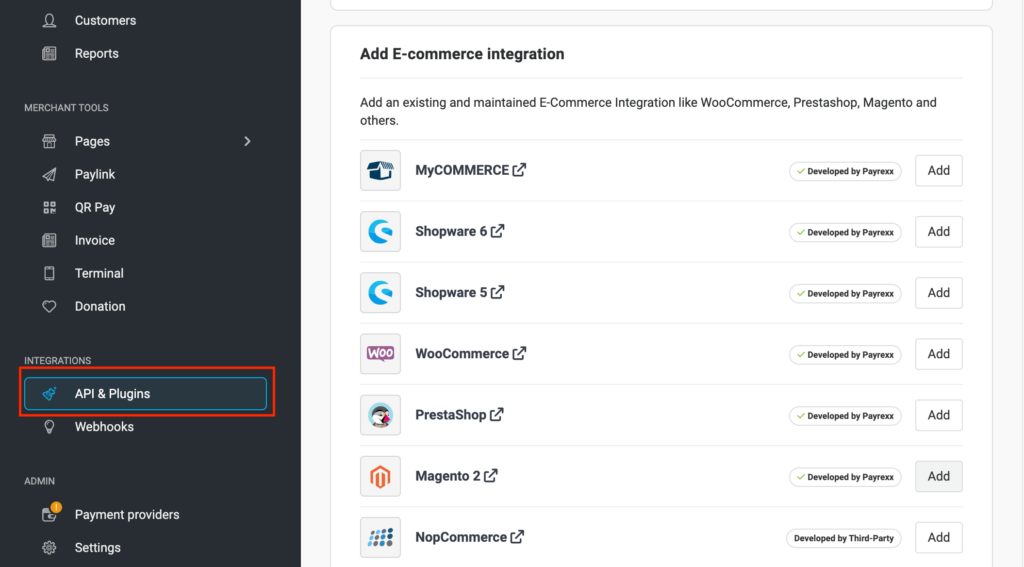
Task: Click the Shopware 6 logo
Action: (x=380, y=232)
